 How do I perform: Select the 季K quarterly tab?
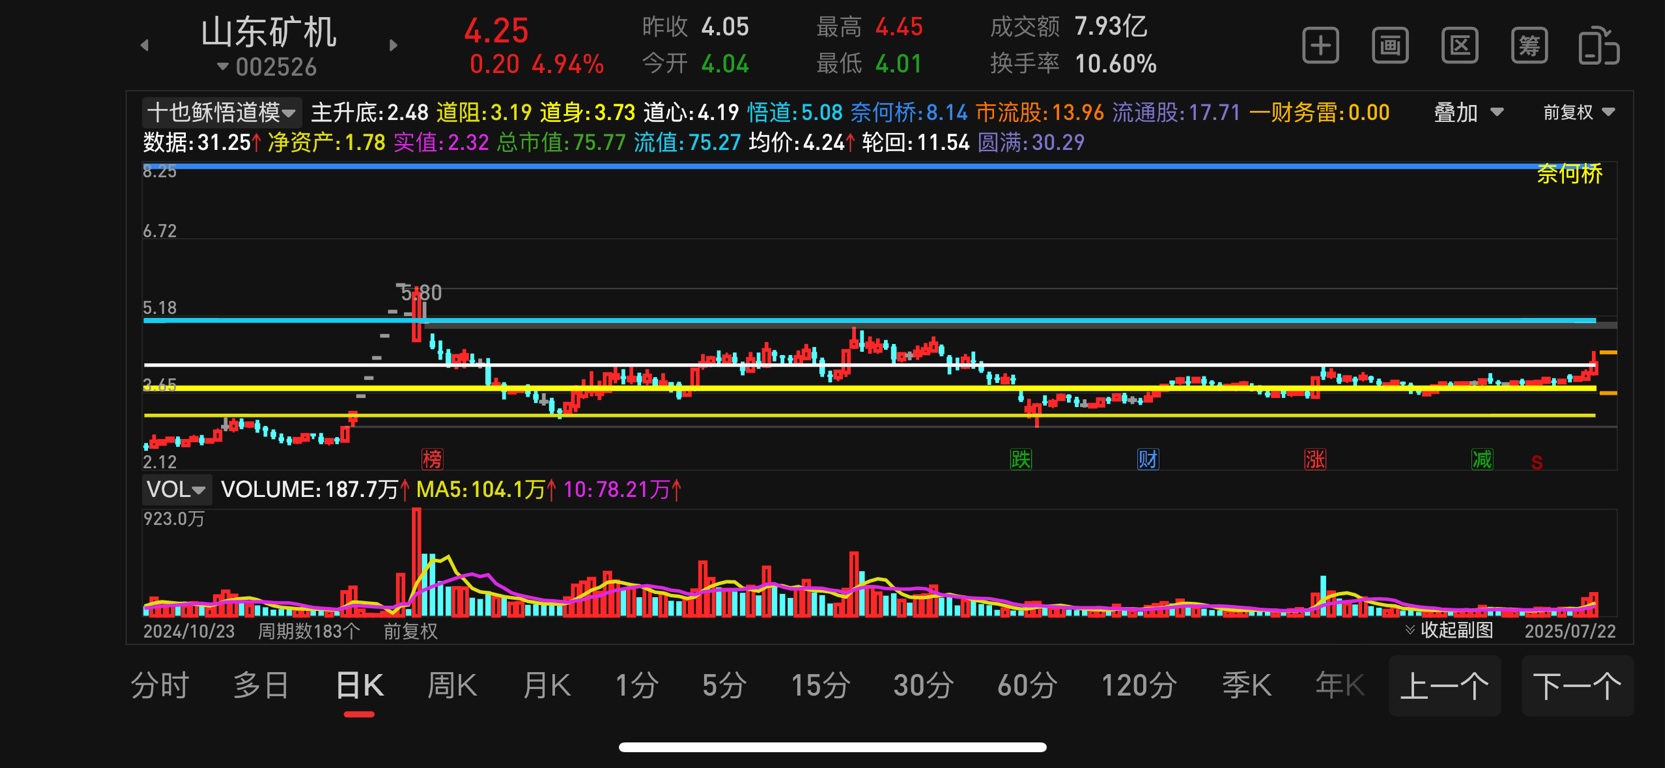(x=1246, y=686)
